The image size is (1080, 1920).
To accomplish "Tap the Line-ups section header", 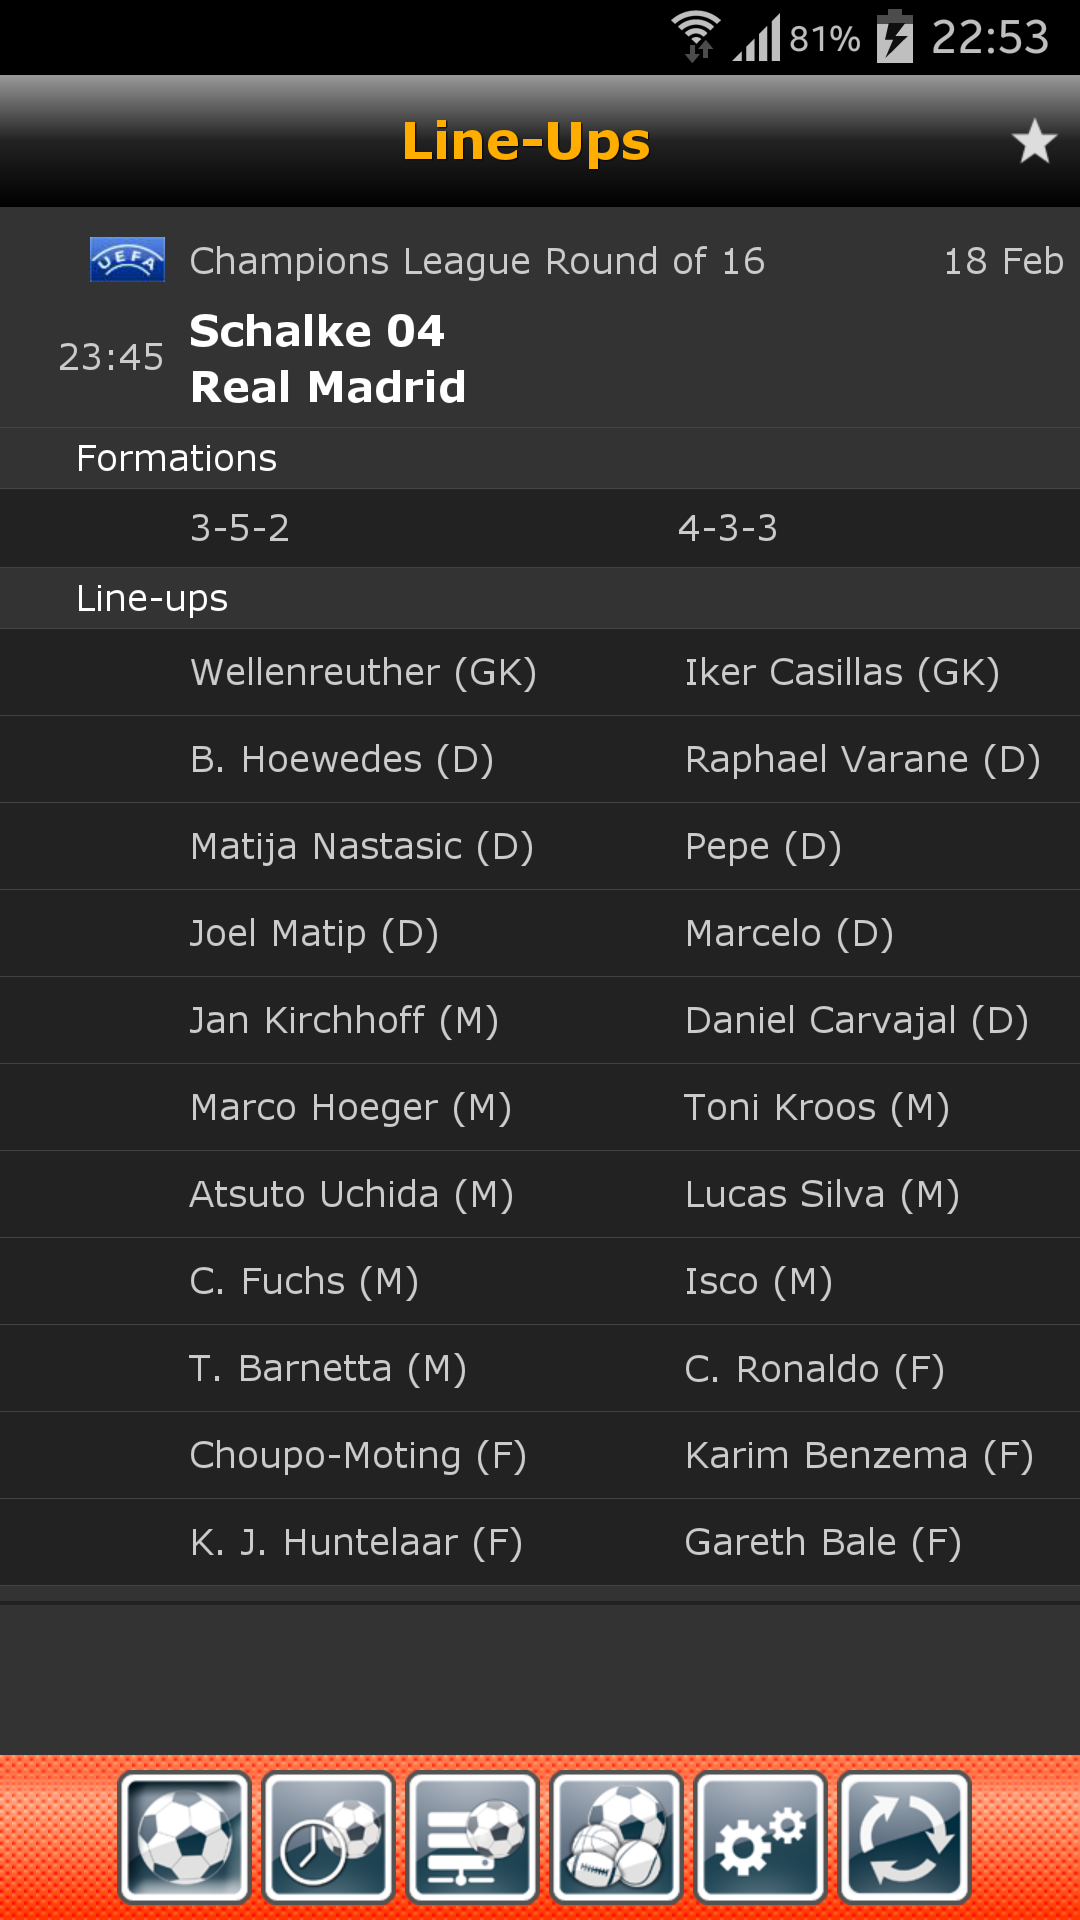I will (152, 598).
